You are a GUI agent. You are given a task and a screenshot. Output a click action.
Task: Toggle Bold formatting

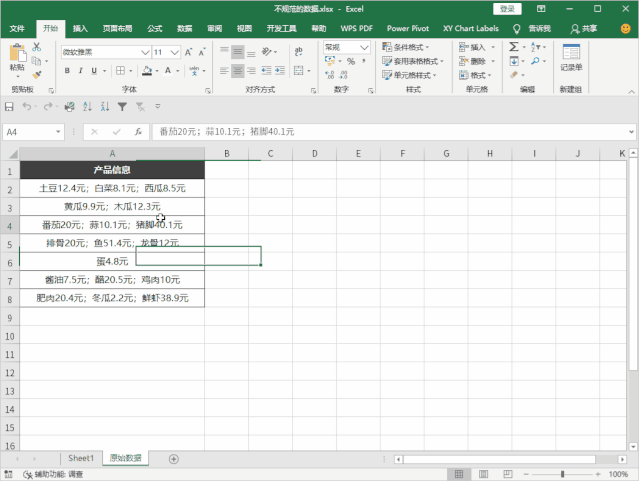coord(68,71)
